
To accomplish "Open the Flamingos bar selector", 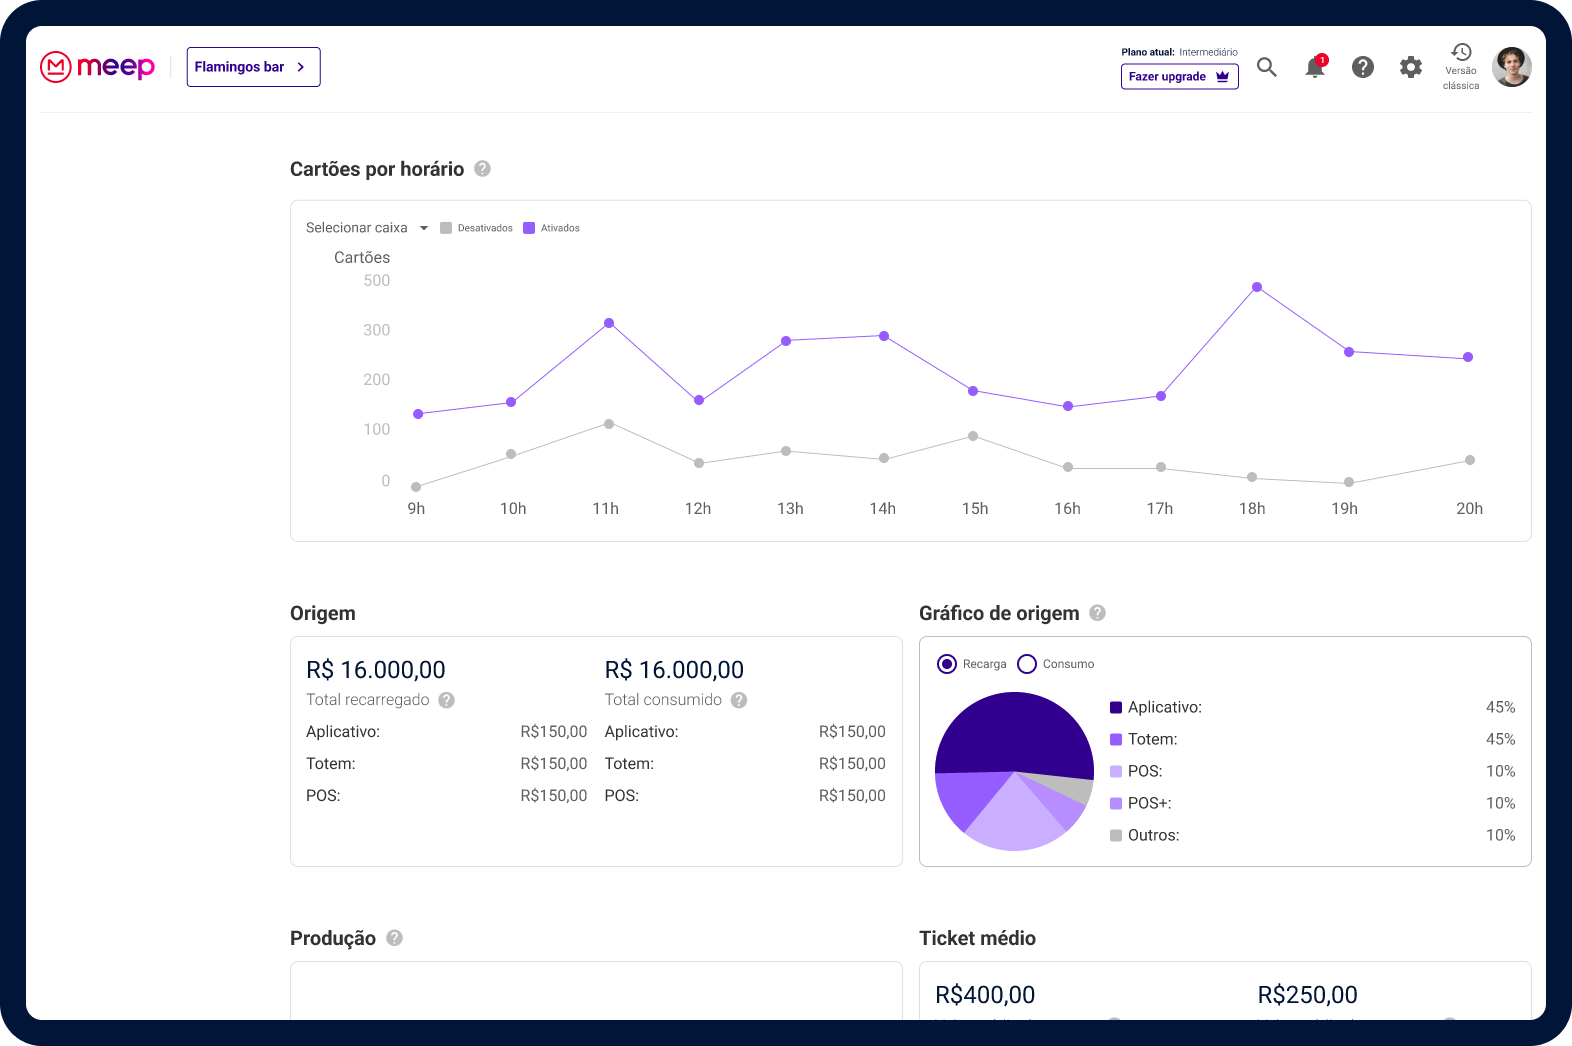I will (253, 67).
